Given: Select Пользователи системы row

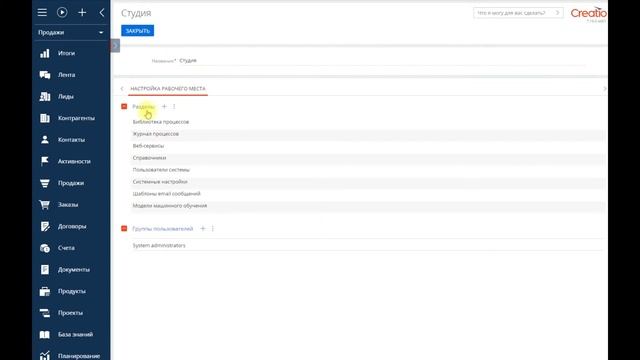Looking at the screenshot, I should [367, 170].
